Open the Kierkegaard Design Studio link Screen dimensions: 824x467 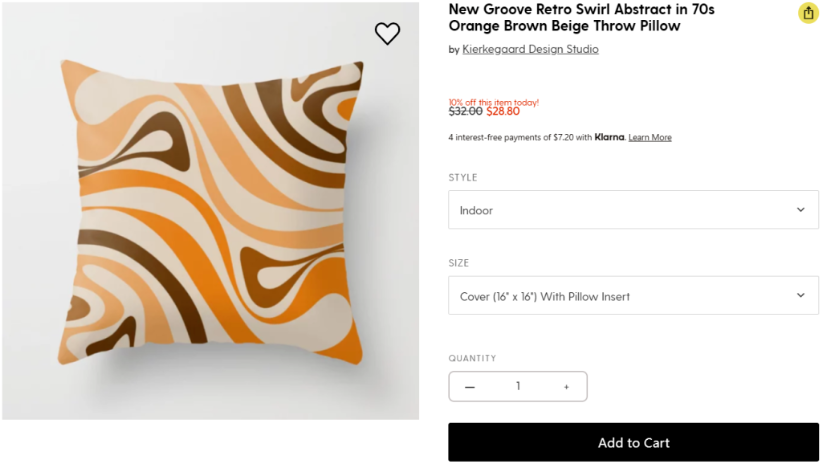point(530,49)
